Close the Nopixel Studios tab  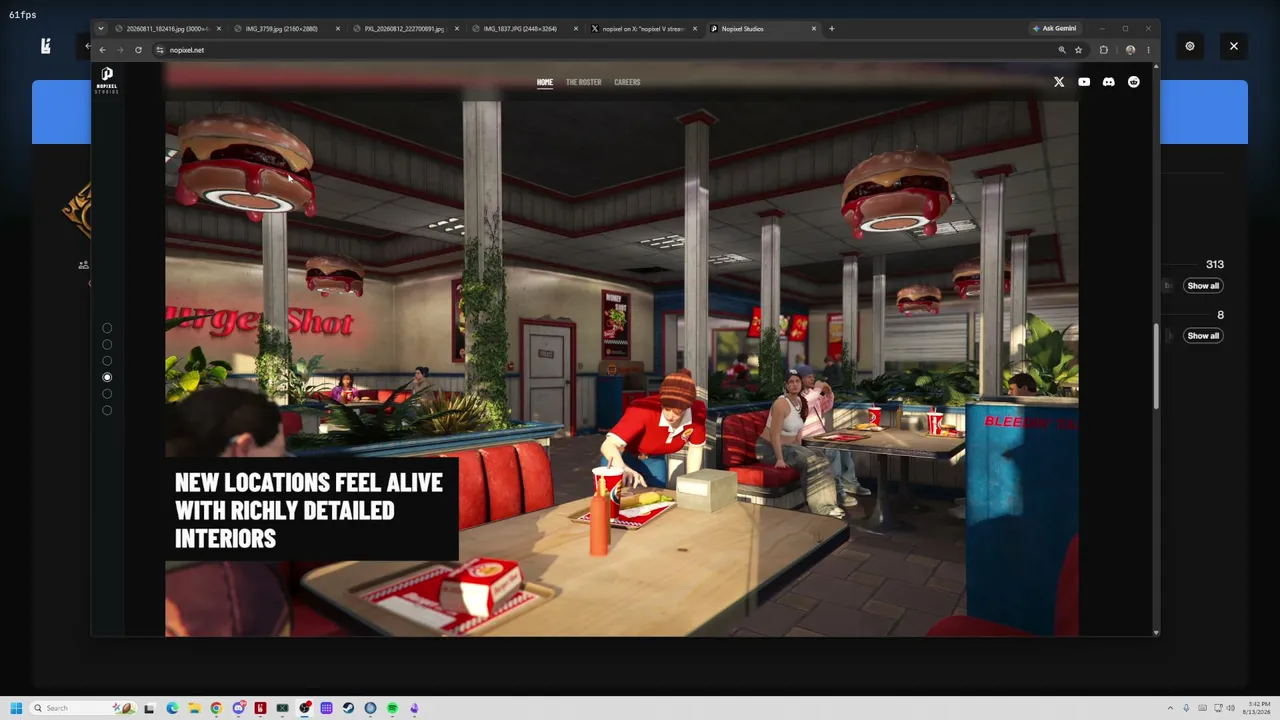point(814,29)
